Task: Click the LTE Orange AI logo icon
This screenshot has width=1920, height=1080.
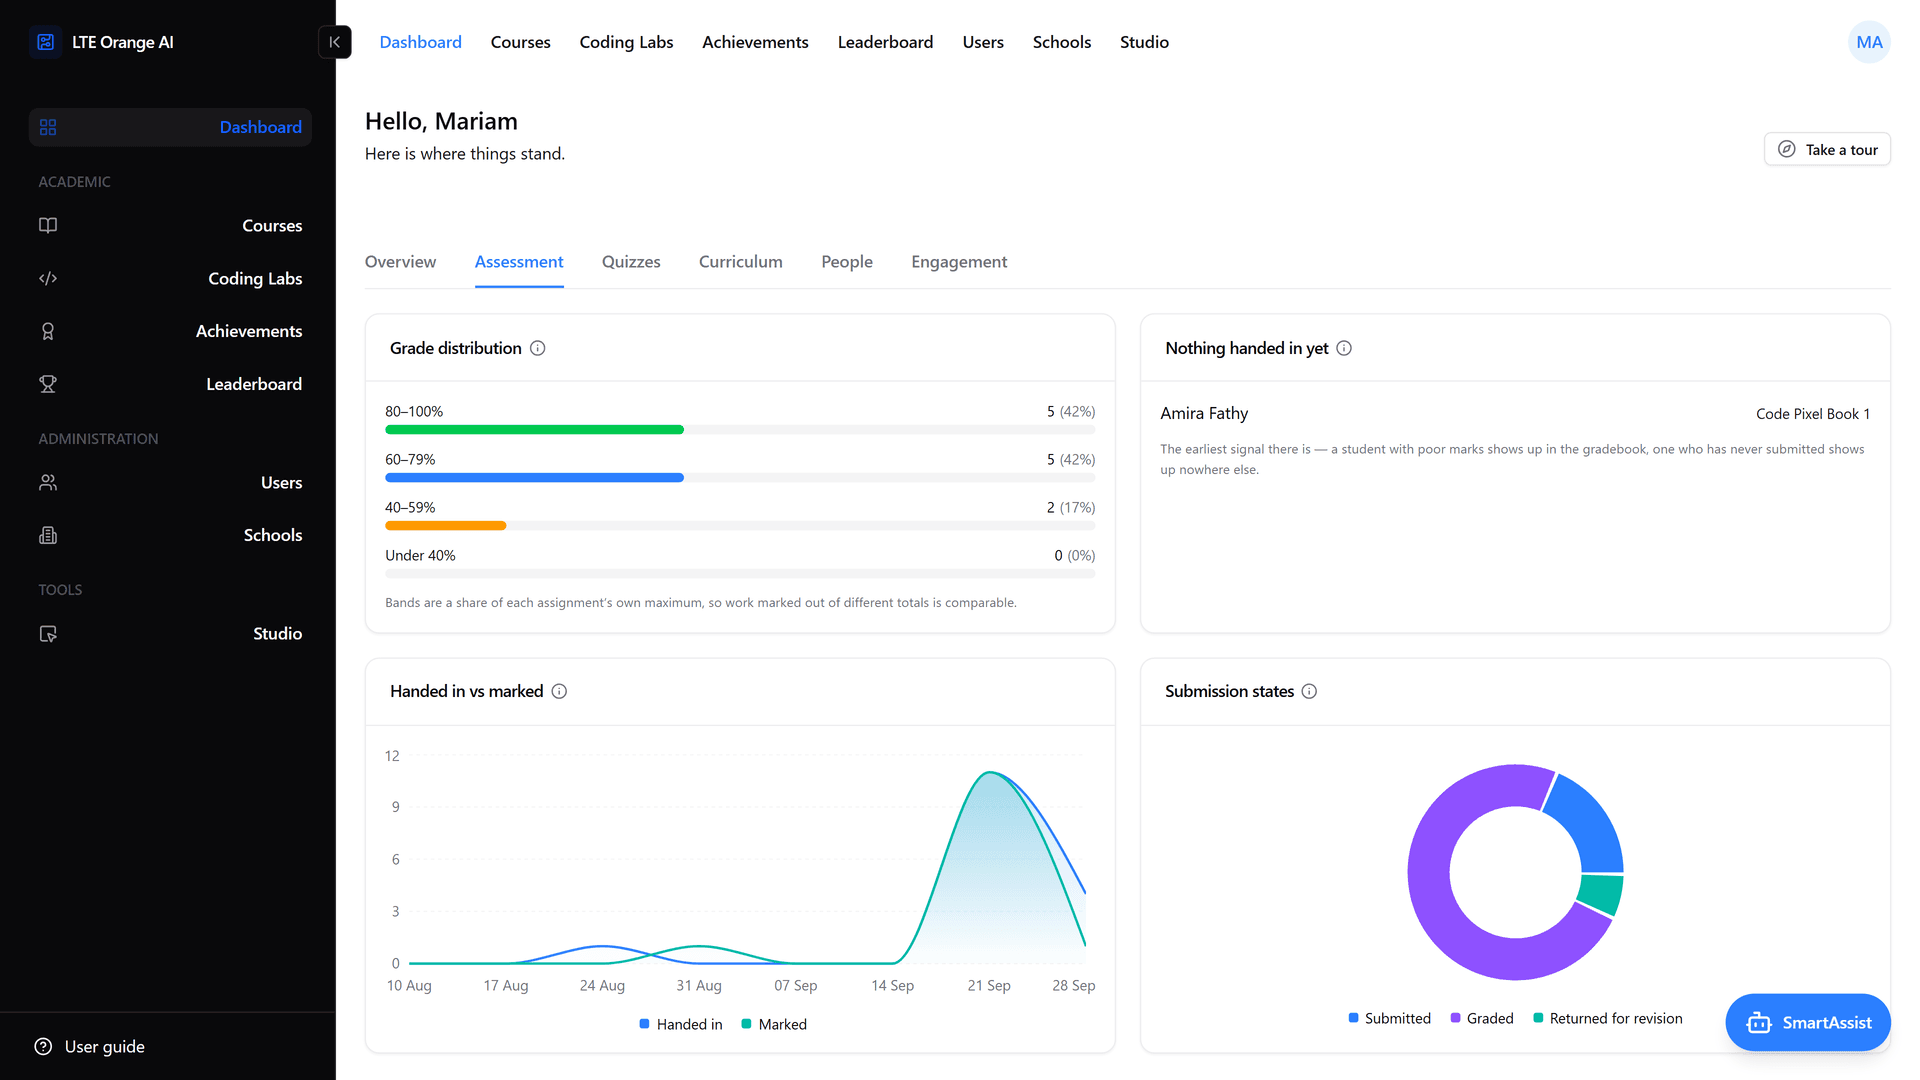Action: click(x=46, y=42)
